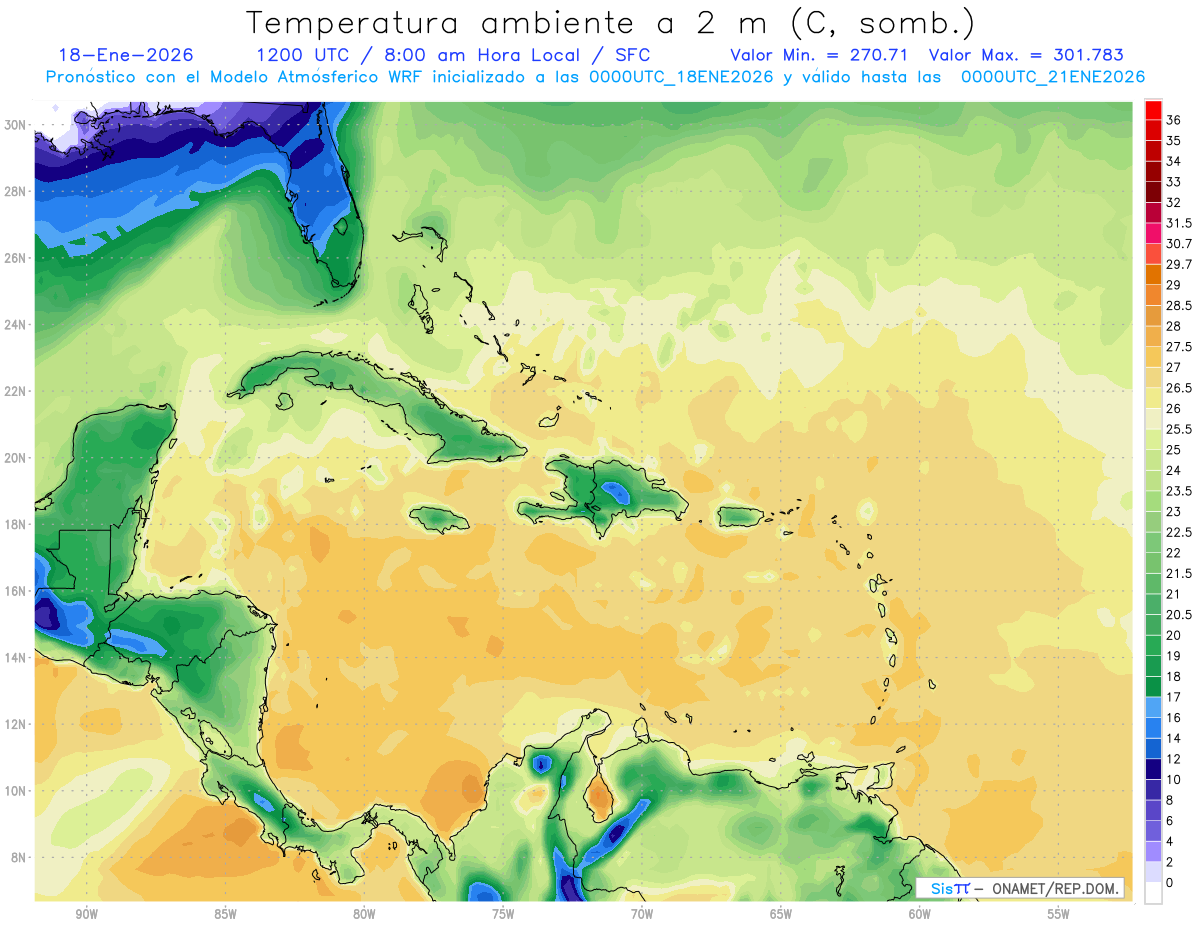Viewport: 1200px width, 927px height.
Task: Select the legend value '30.7'
Action: pos(1179,244)
